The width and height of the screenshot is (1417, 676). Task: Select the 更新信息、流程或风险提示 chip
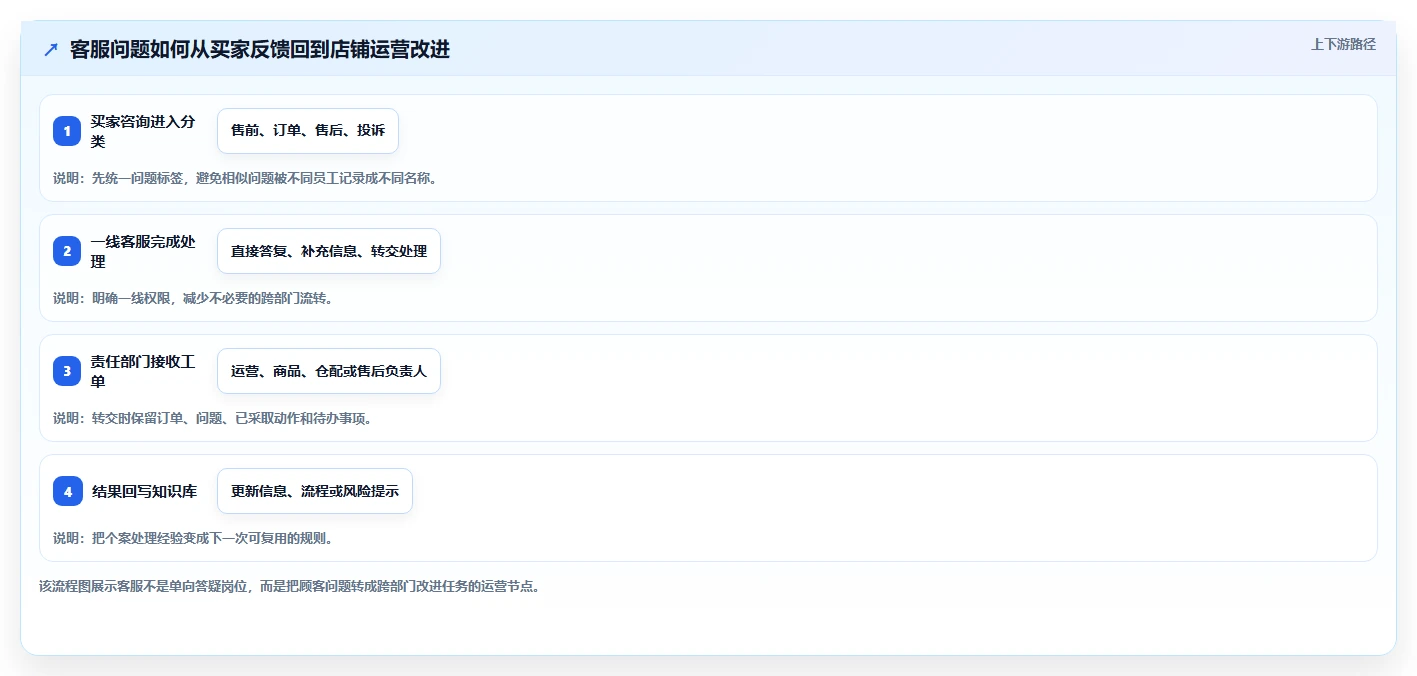coord(315,491)
